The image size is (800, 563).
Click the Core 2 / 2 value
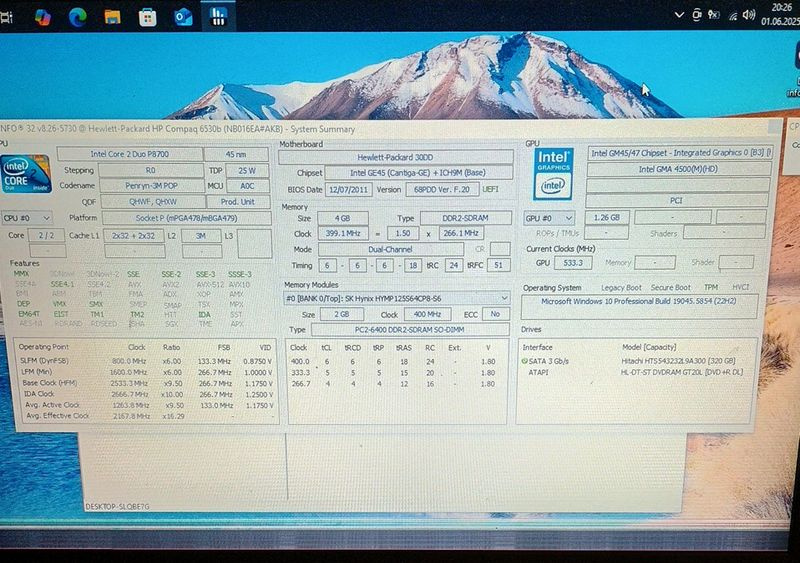pyautogui.click(x=46, y=235)
